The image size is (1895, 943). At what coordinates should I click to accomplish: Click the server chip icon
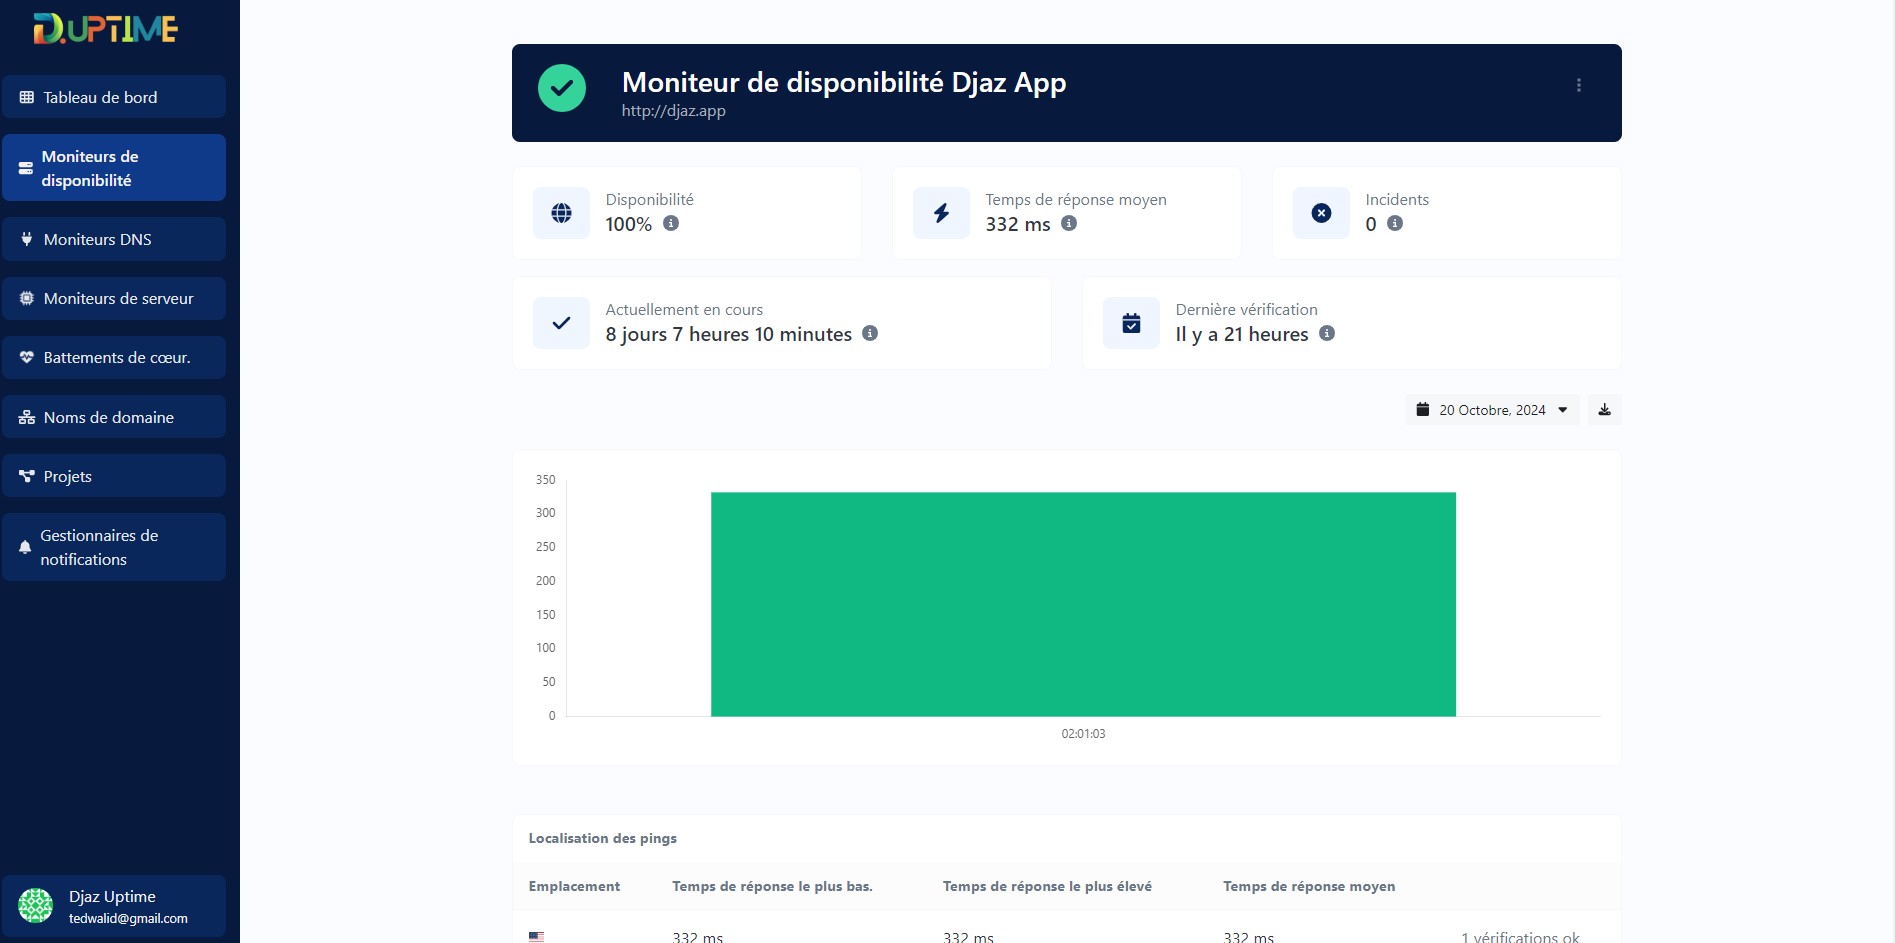pos(27,298)
